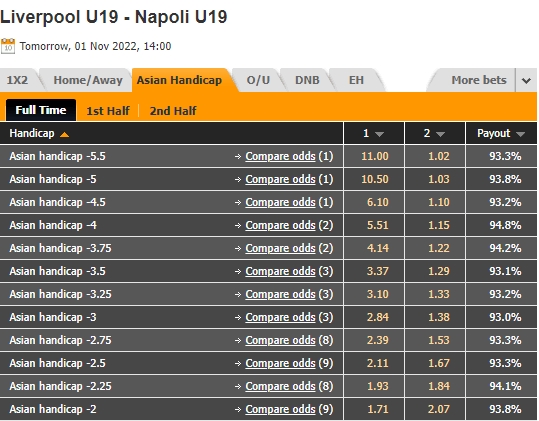Screen dimensions: 539x421
Task: Open the Home/Away tab
Action: (x=88, y=80)
